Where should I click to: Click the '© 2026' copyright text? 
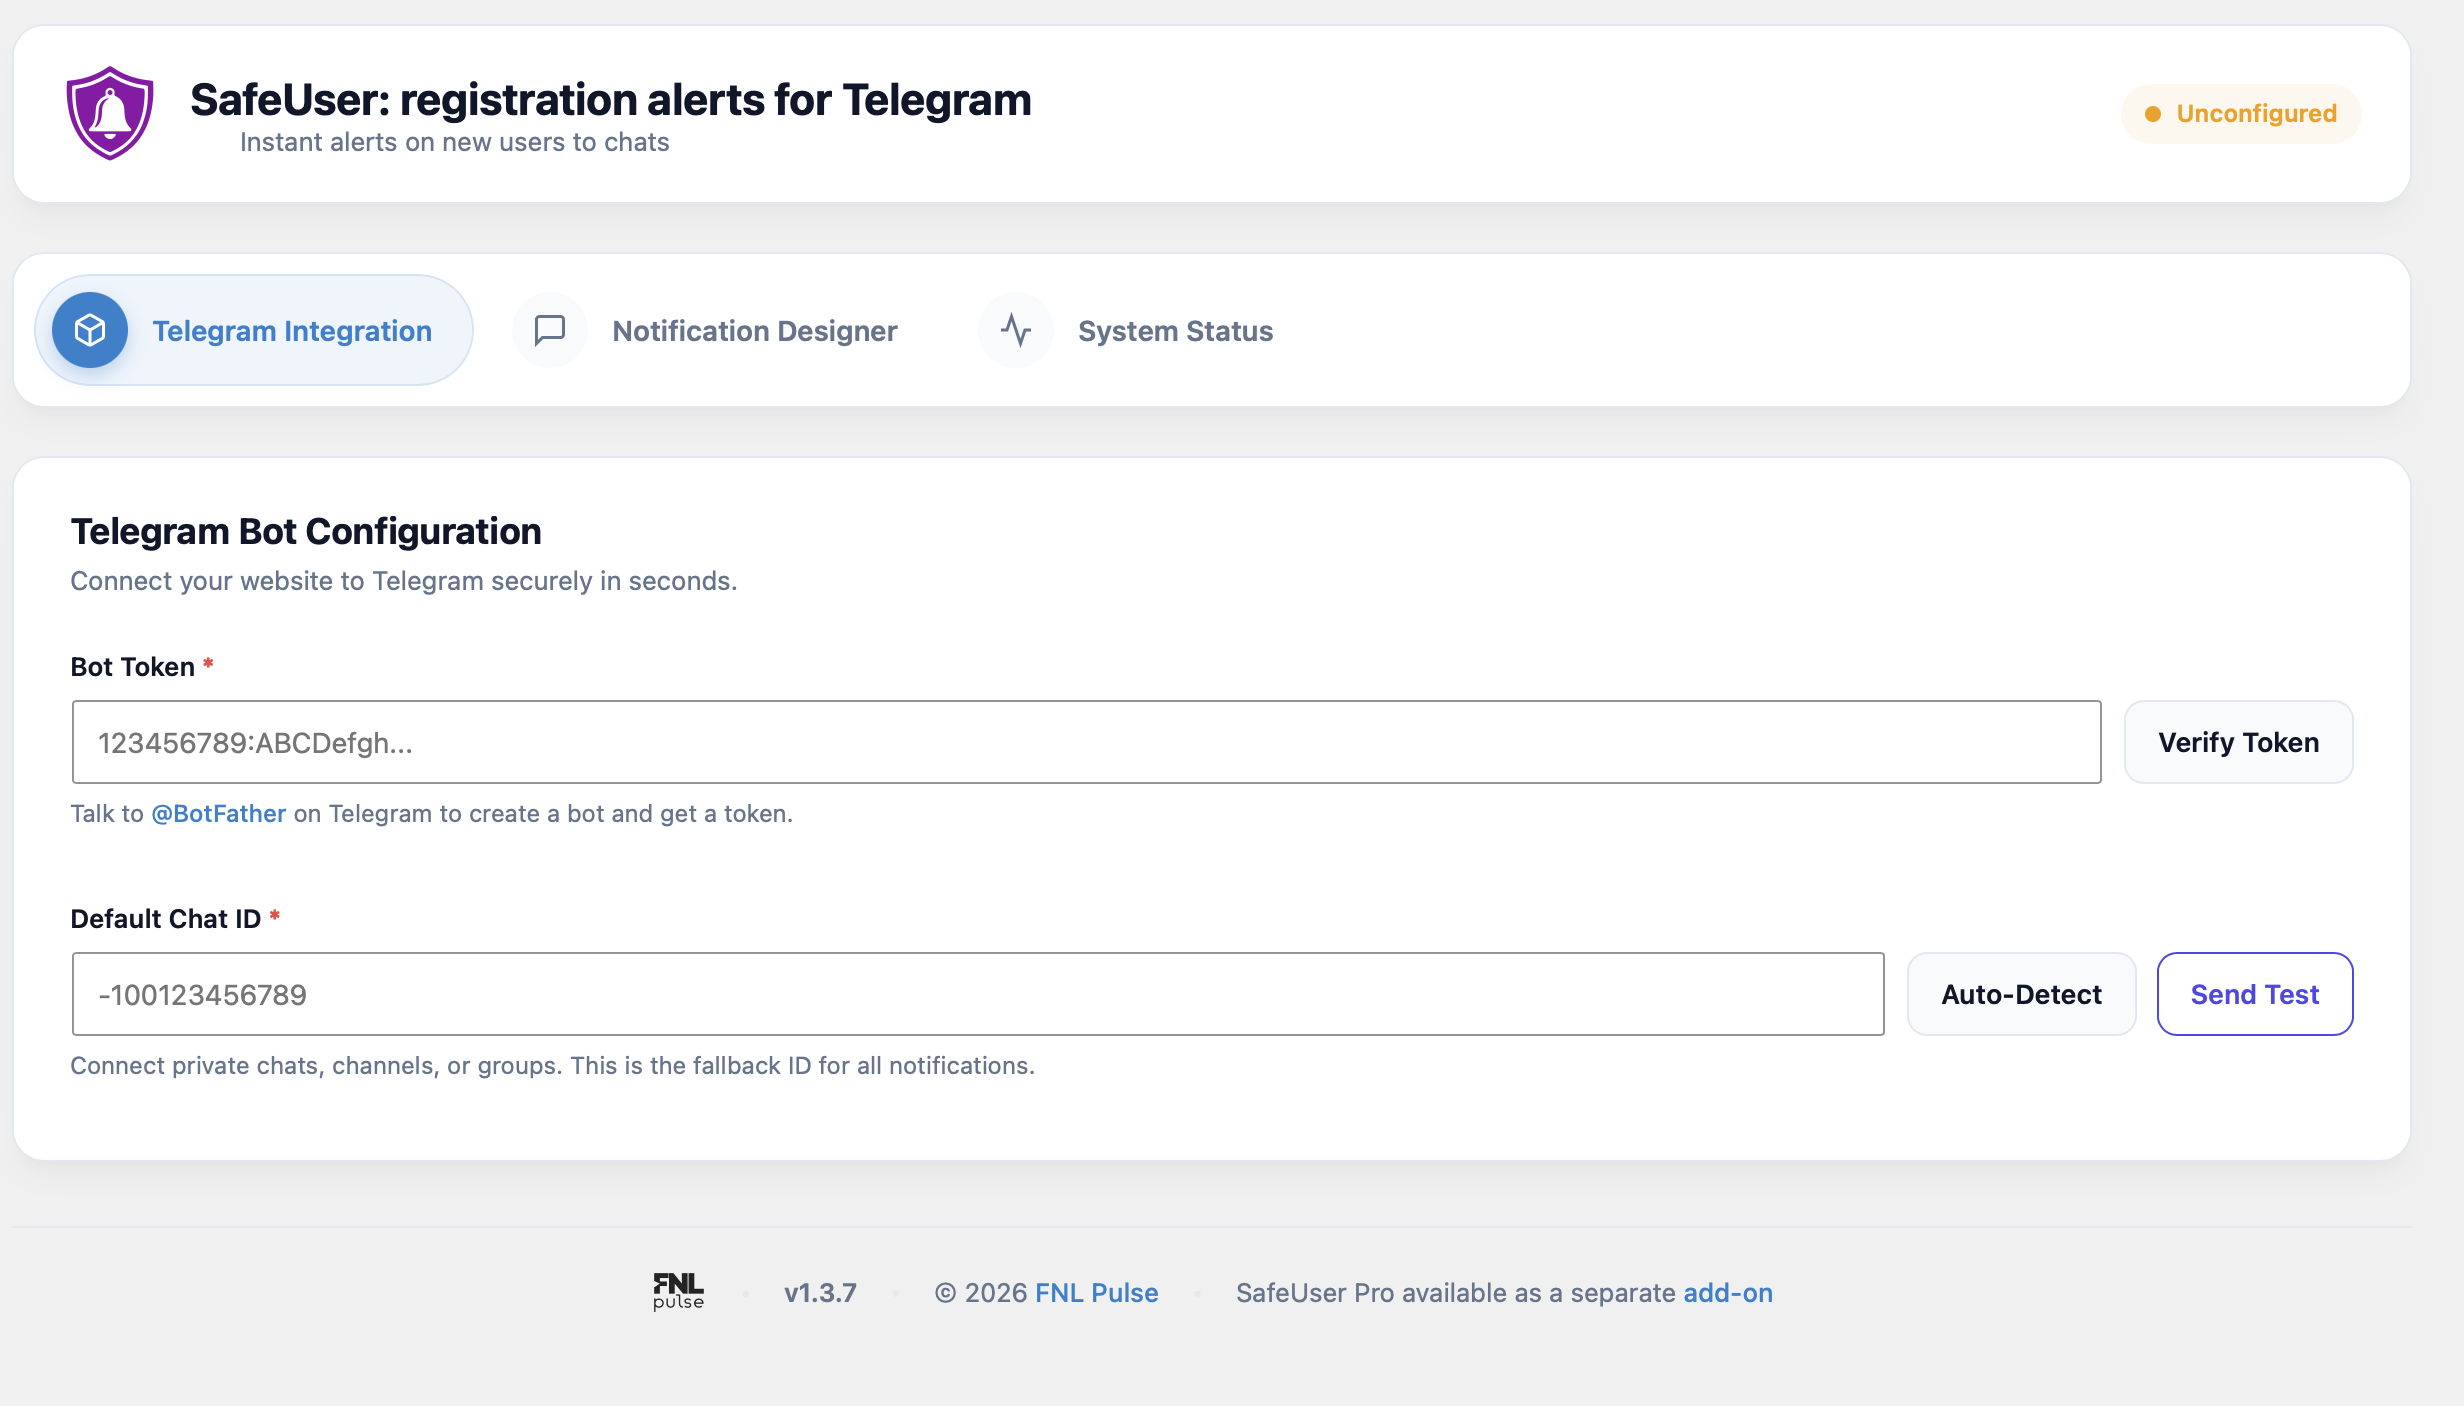tap(981, 1292)
